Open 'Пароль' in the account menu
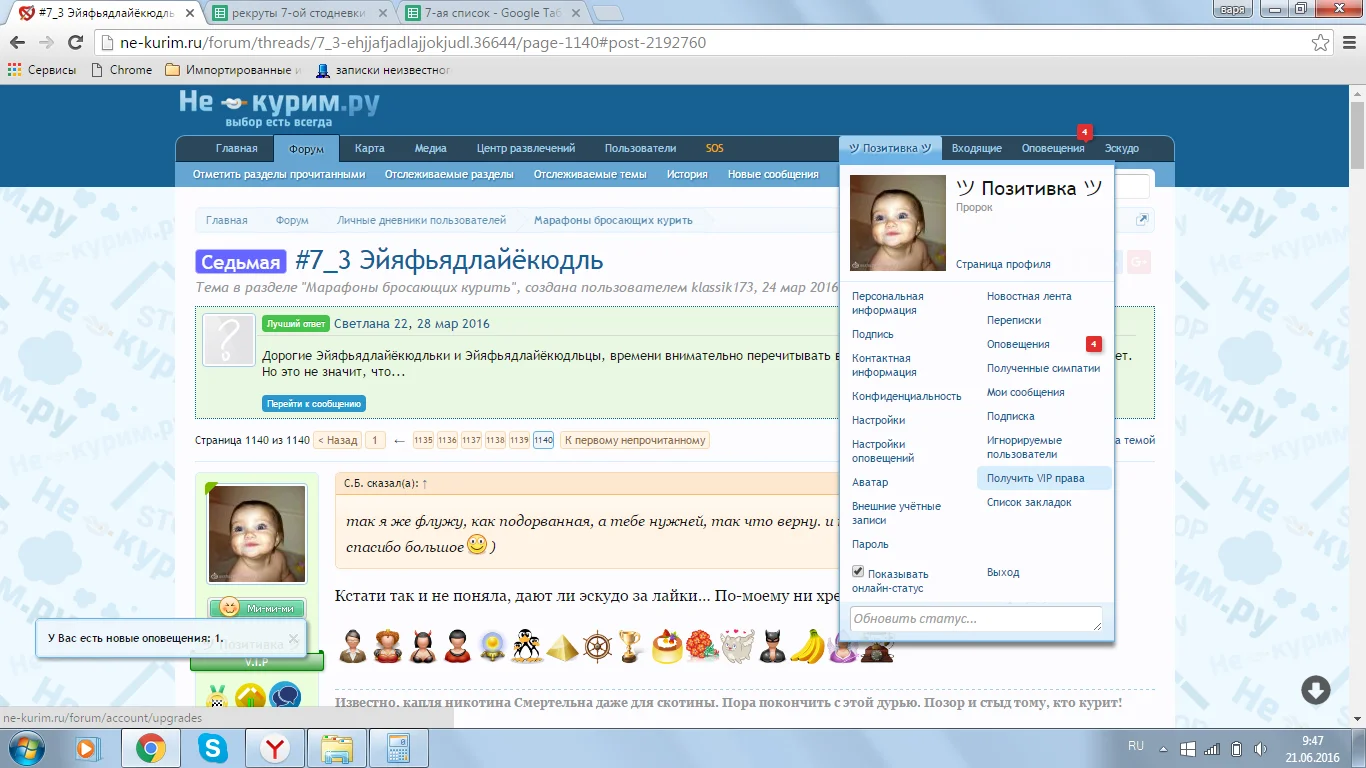Image resolution: width=1366 pixels, height=768 pixels. click(x=870, y=545)
